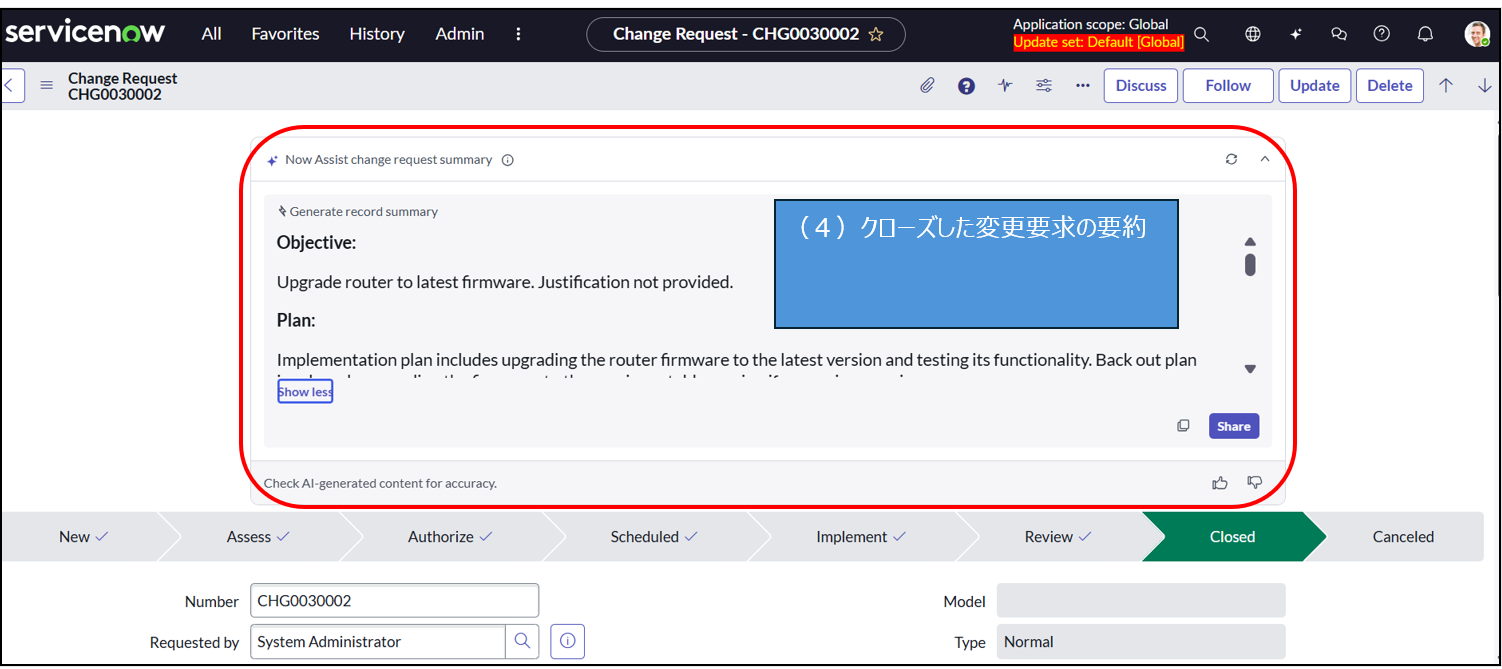Click the summary scrollbar thumb
1502x669 pixels.
click(x=1250, y=265)
